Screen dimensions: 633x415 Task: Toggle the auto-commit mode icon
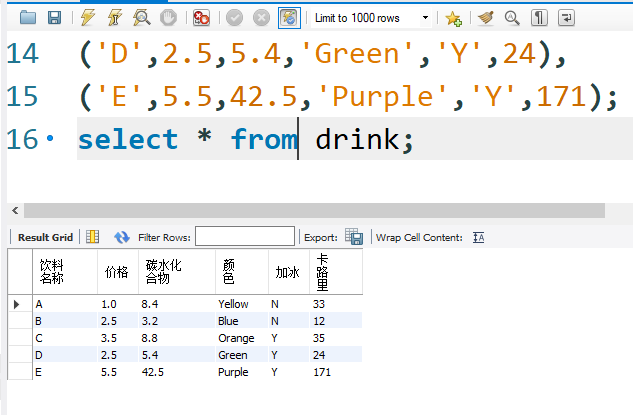tap(288, 18)
